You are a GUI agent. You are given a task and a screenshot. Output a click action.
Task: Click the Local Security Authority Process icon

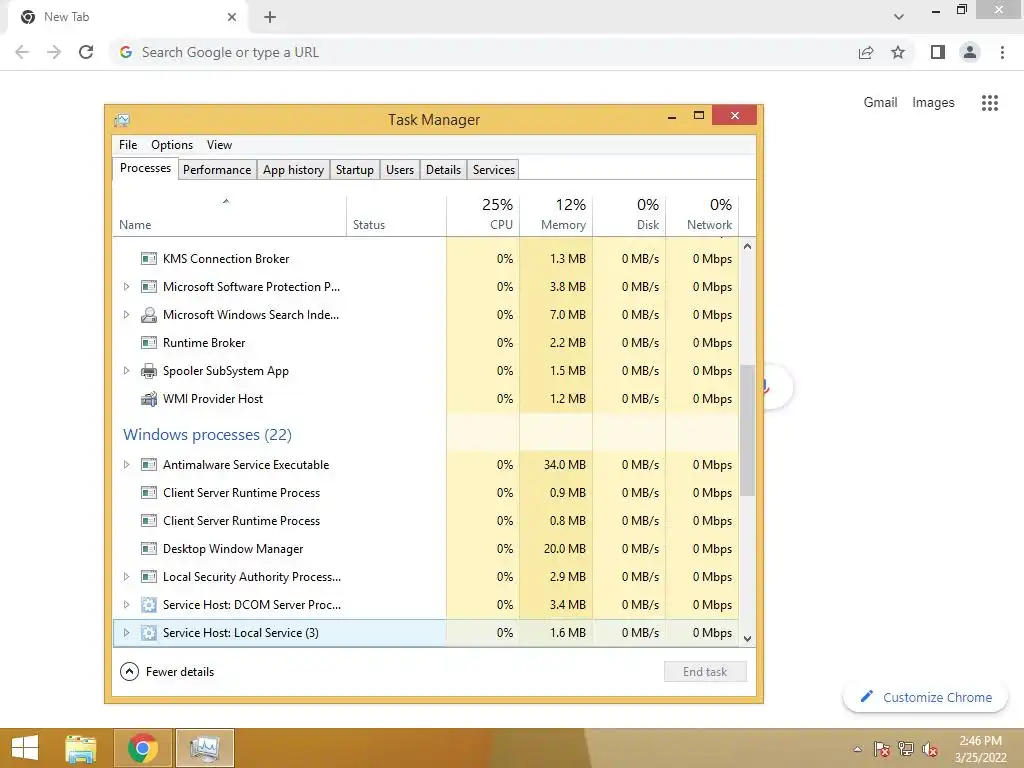(149, 577)
